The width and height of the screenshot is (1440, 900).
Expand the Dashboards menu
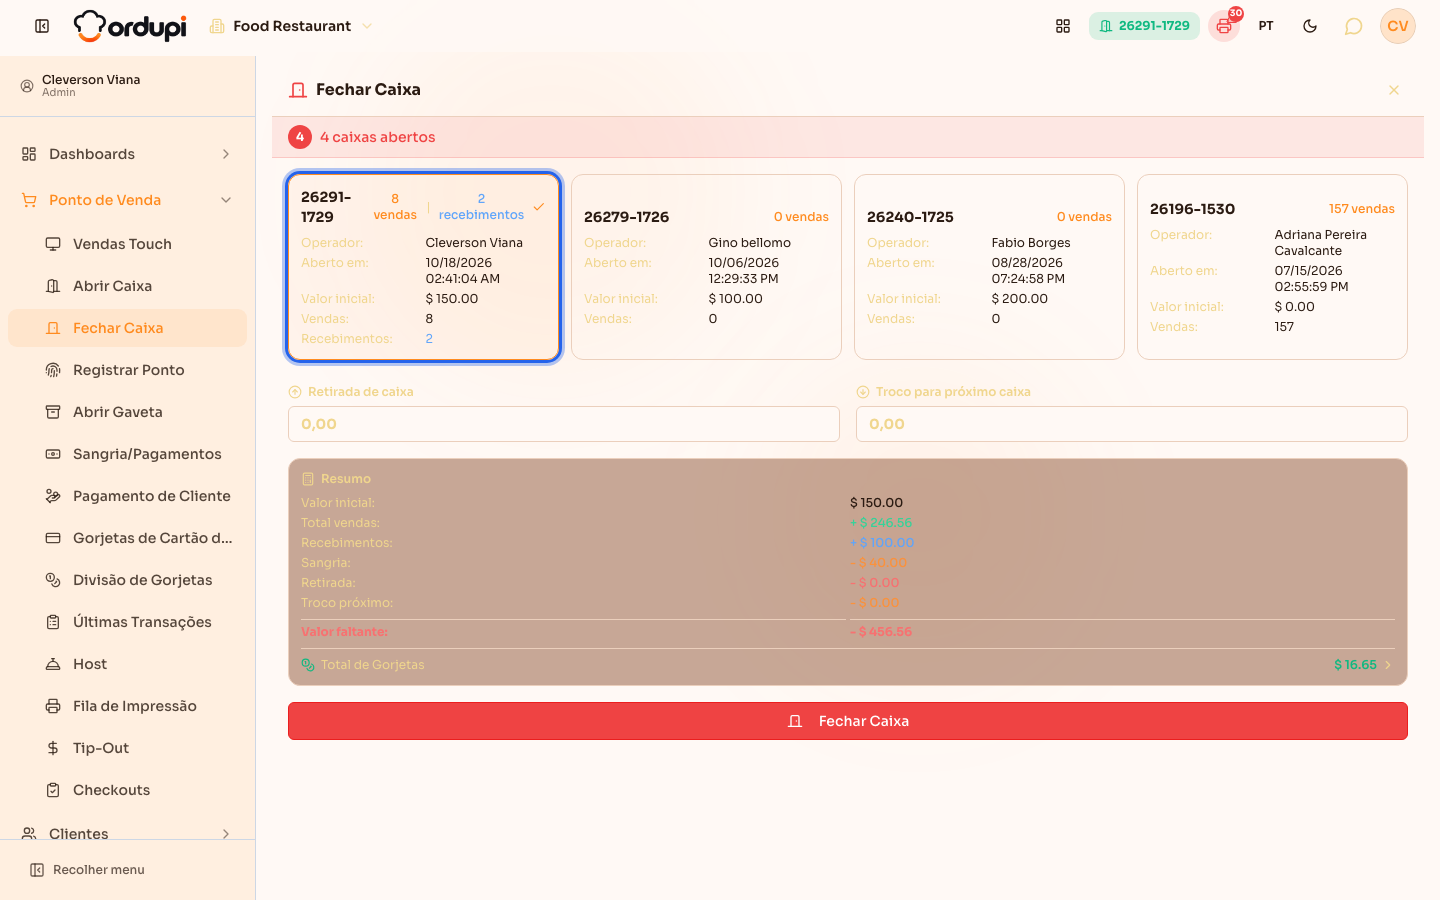[x=127, y=154]
